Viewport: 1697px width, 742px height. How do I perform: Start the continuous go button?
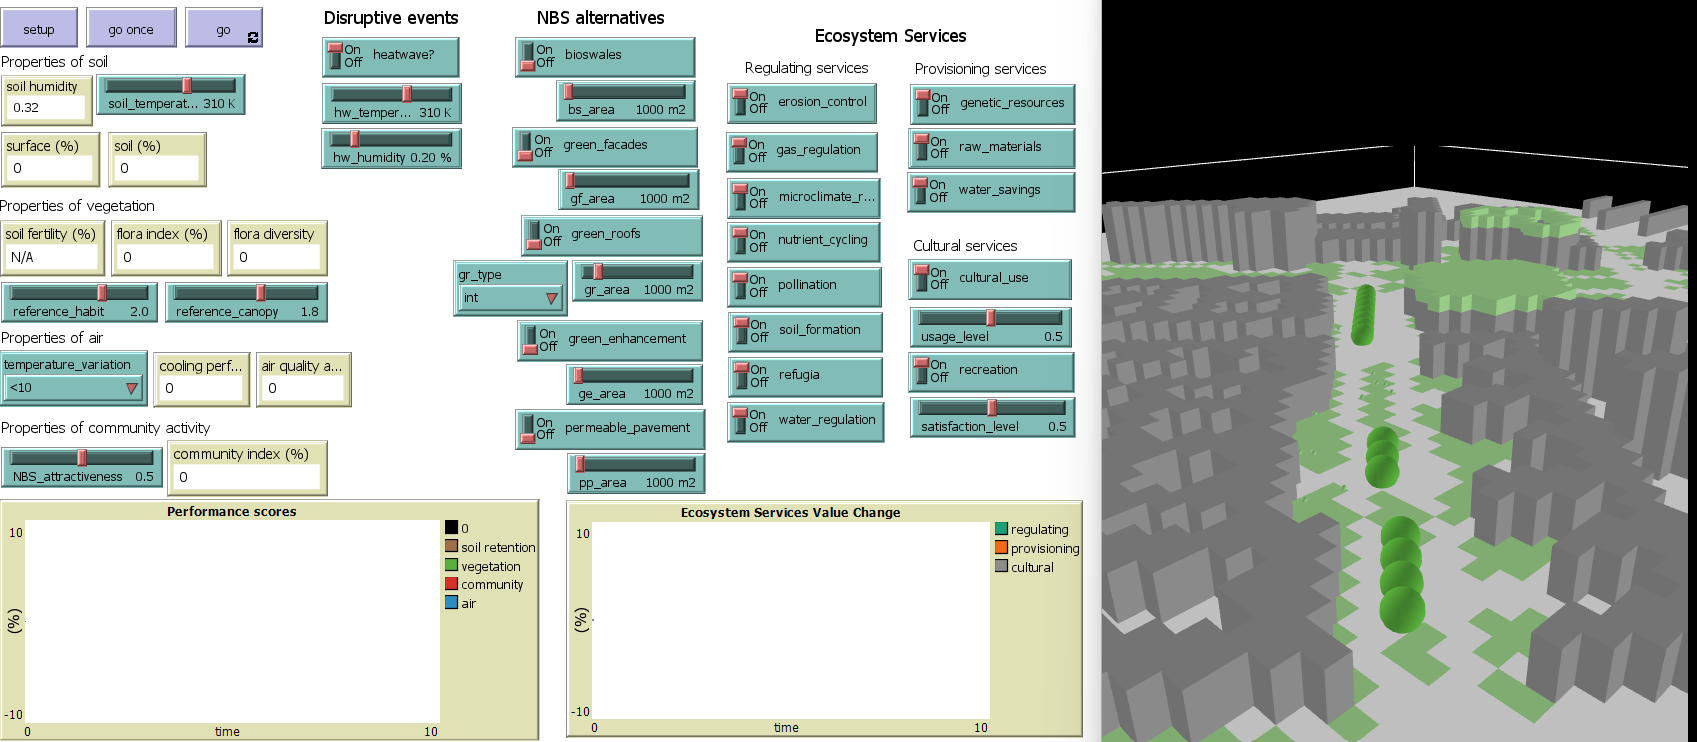pyautogui.click(x=224, y=28)
